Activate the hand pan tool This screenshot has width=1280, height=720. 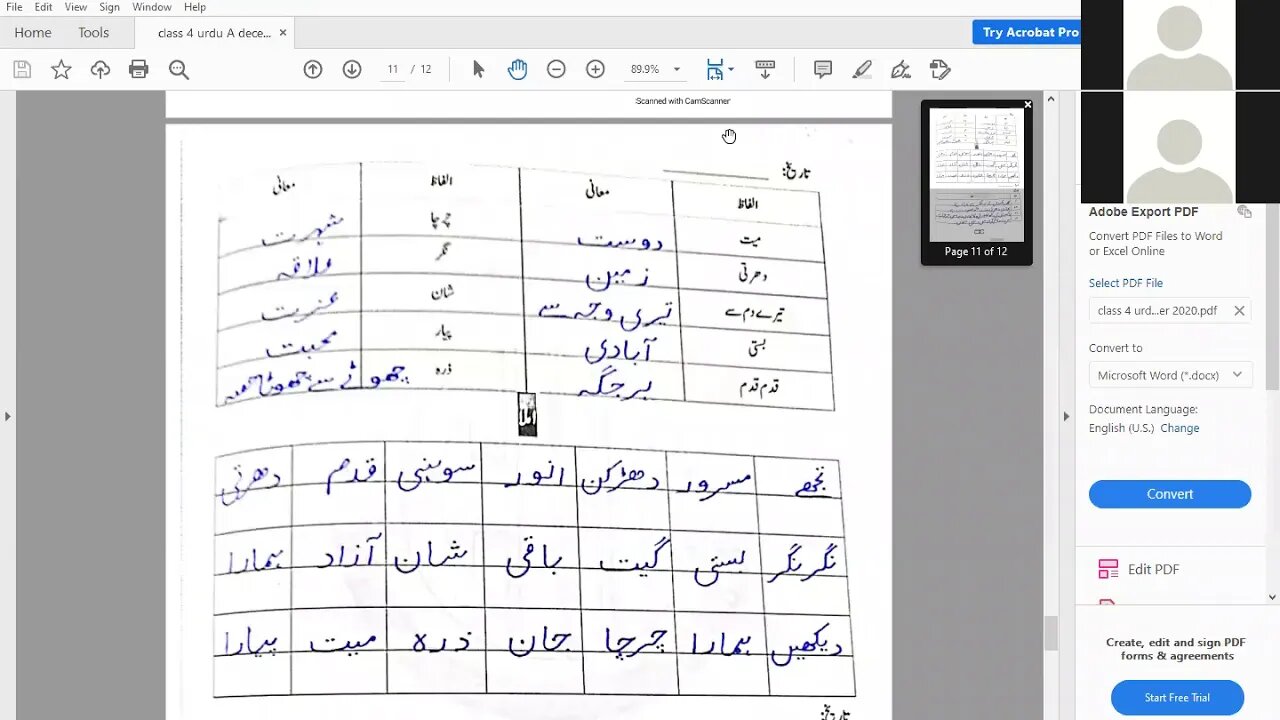click(517, 69)
